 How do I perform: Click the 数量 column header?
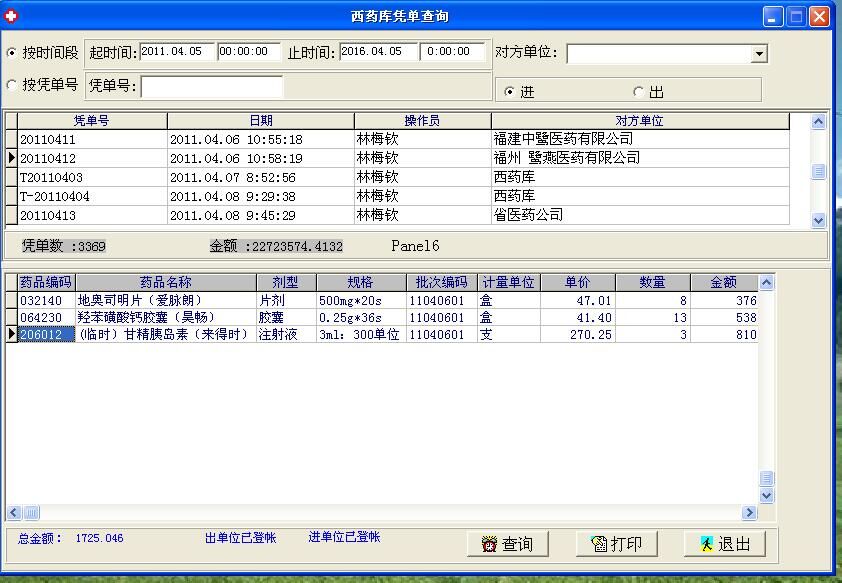pyautogui.click(x=653, y=282)
